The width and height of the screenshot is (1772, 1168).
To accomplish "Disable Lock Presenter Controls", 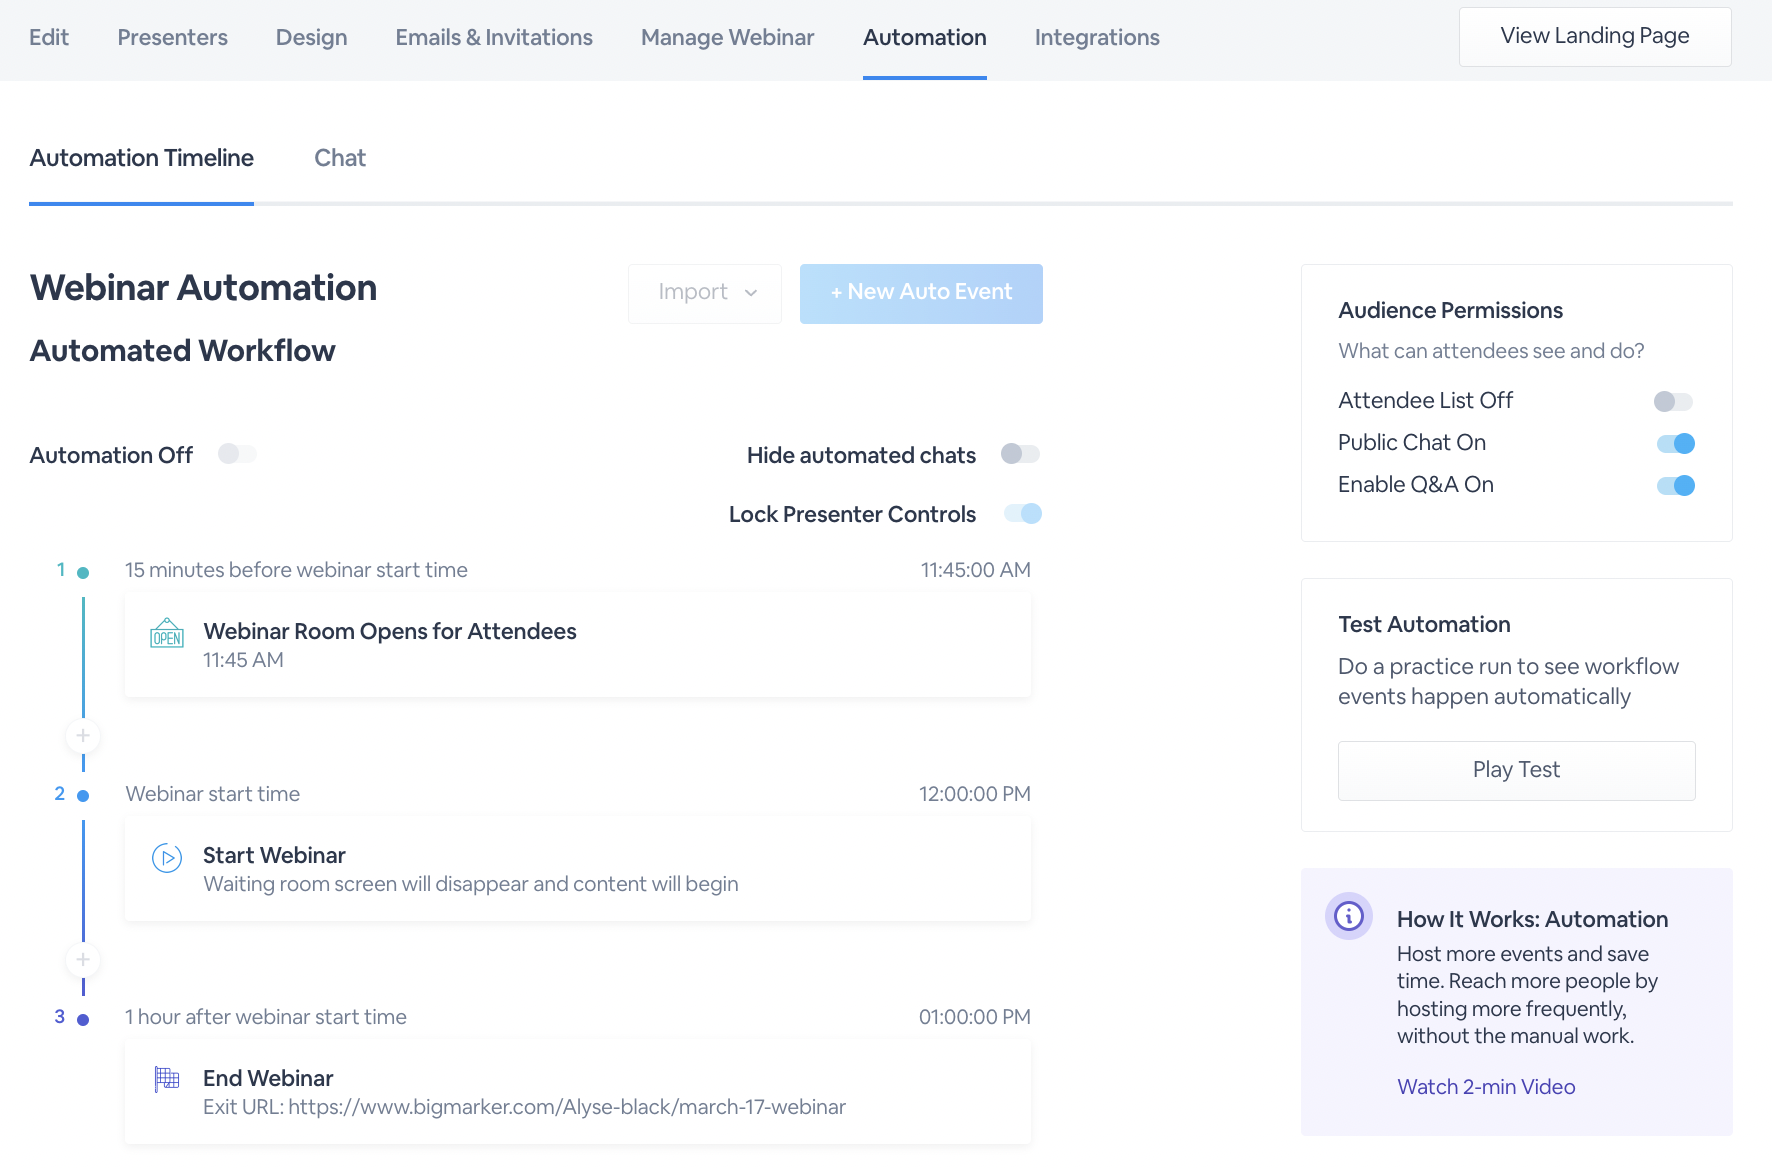I will click(1024, 513).
